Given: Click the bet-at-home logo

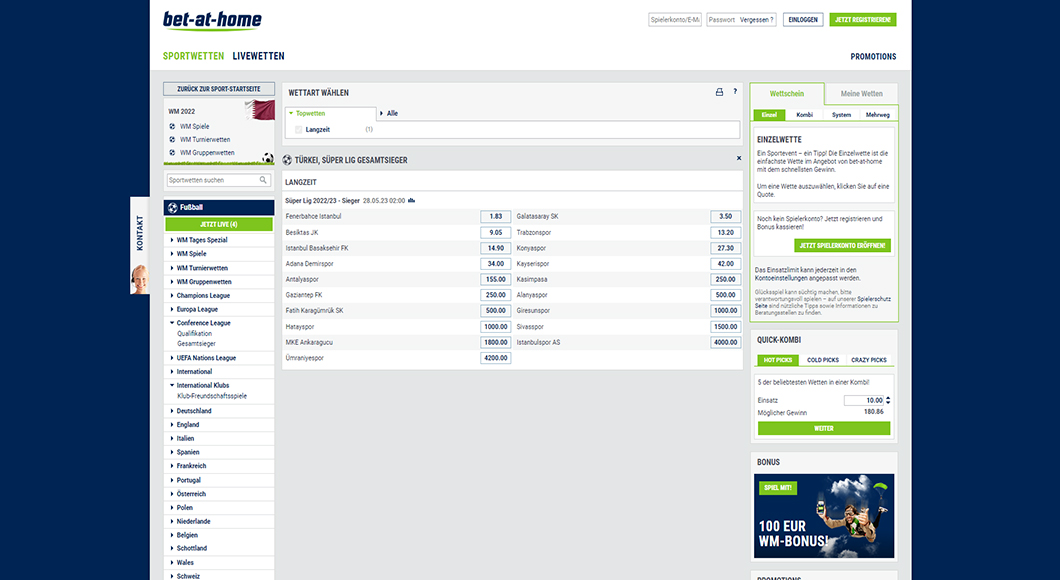Looking at the screenshot, I should pos(212,20).
